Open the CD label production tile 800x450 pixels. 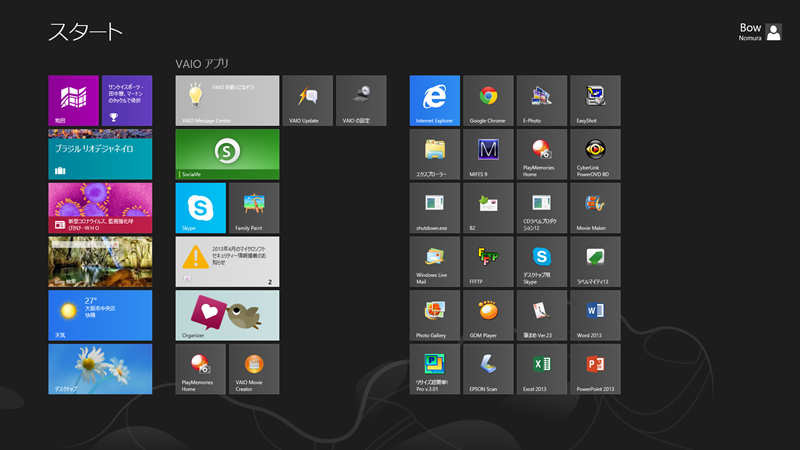point(542,208)
